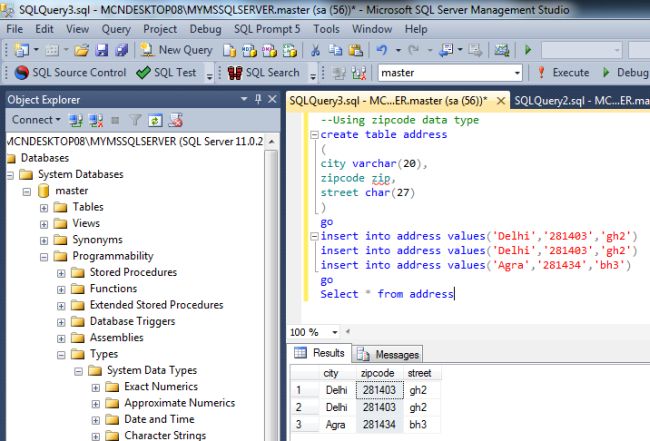The width and height of the screenshot is (650, 441).
Task: Expand the Tables folder
Action: click(44, 207)
